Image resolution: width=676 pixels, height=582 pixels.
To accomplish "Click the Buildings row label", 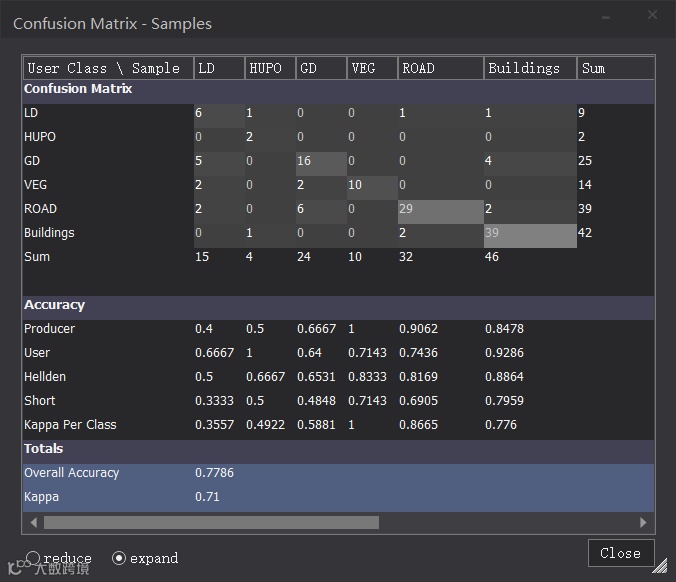I will tap(49, 233).
